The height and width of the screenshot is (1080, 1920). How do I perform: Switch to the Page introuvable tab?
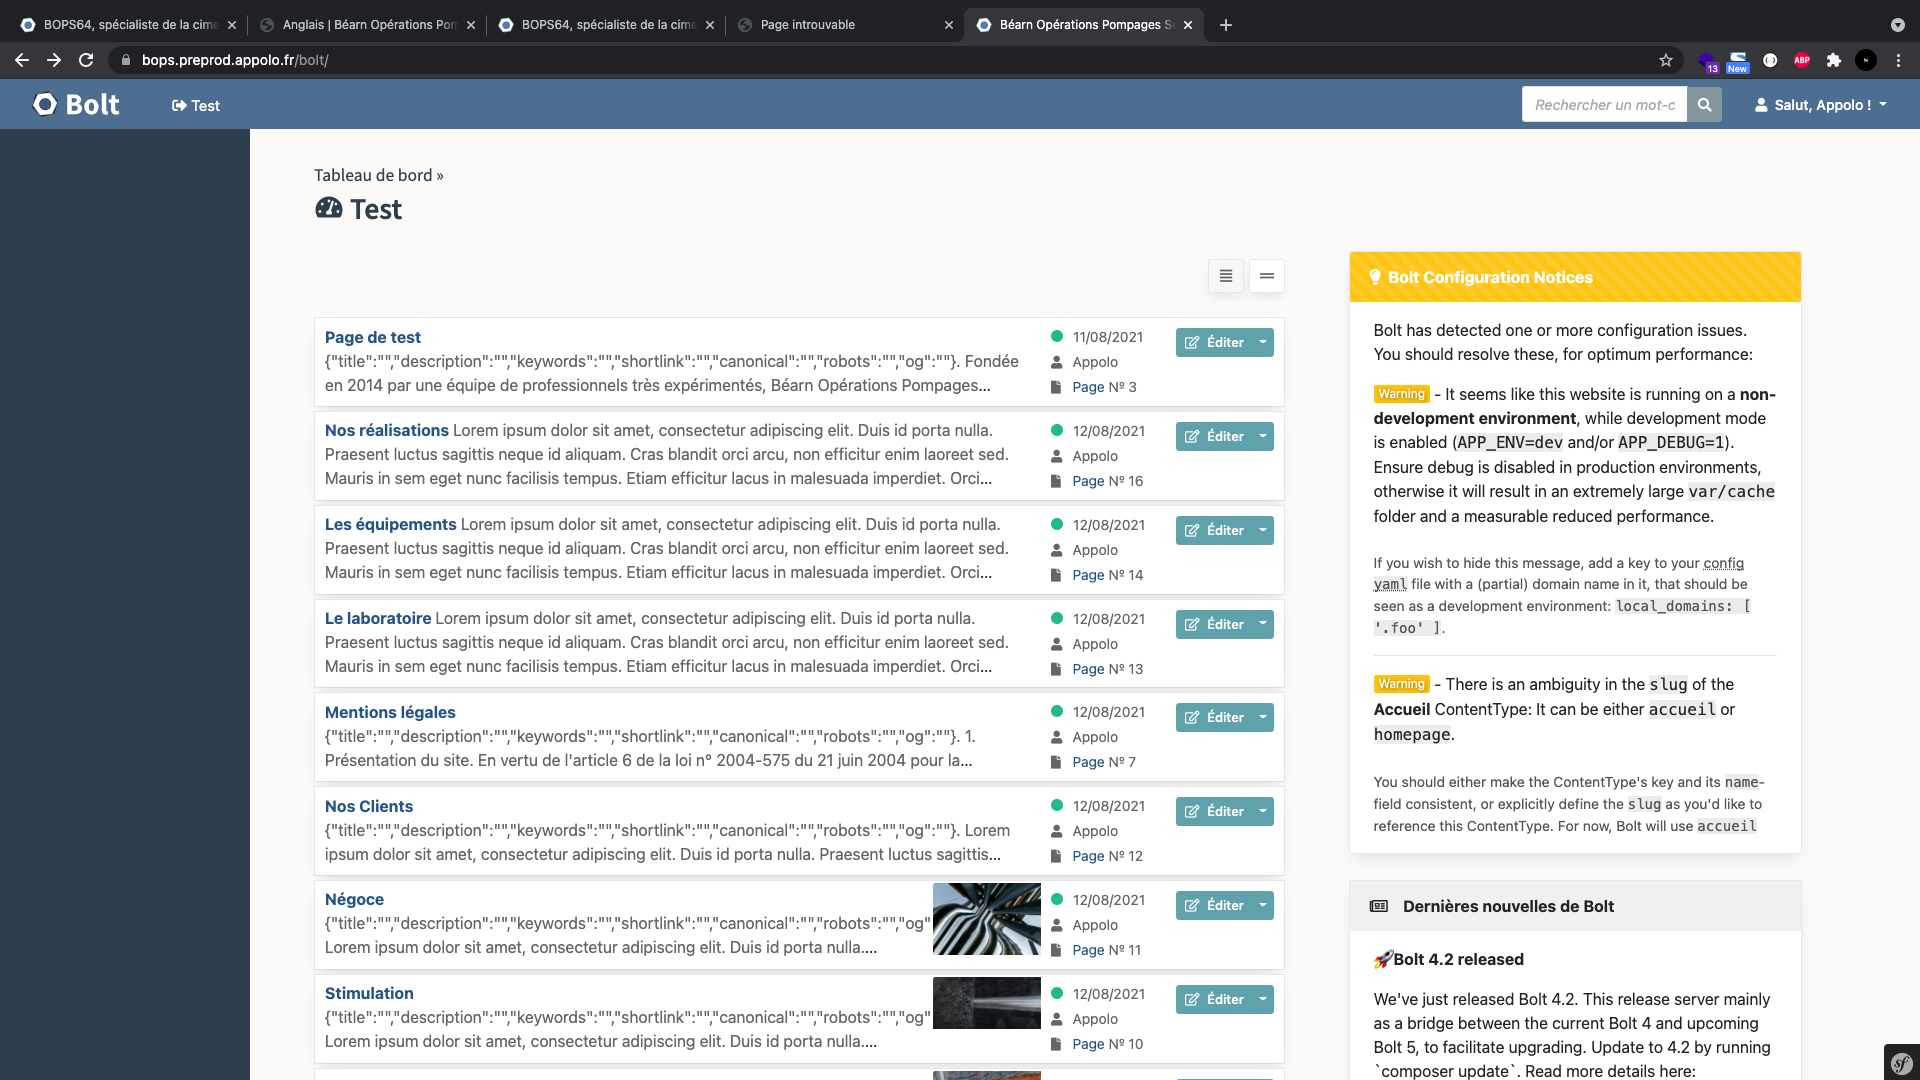click(807, 25)
